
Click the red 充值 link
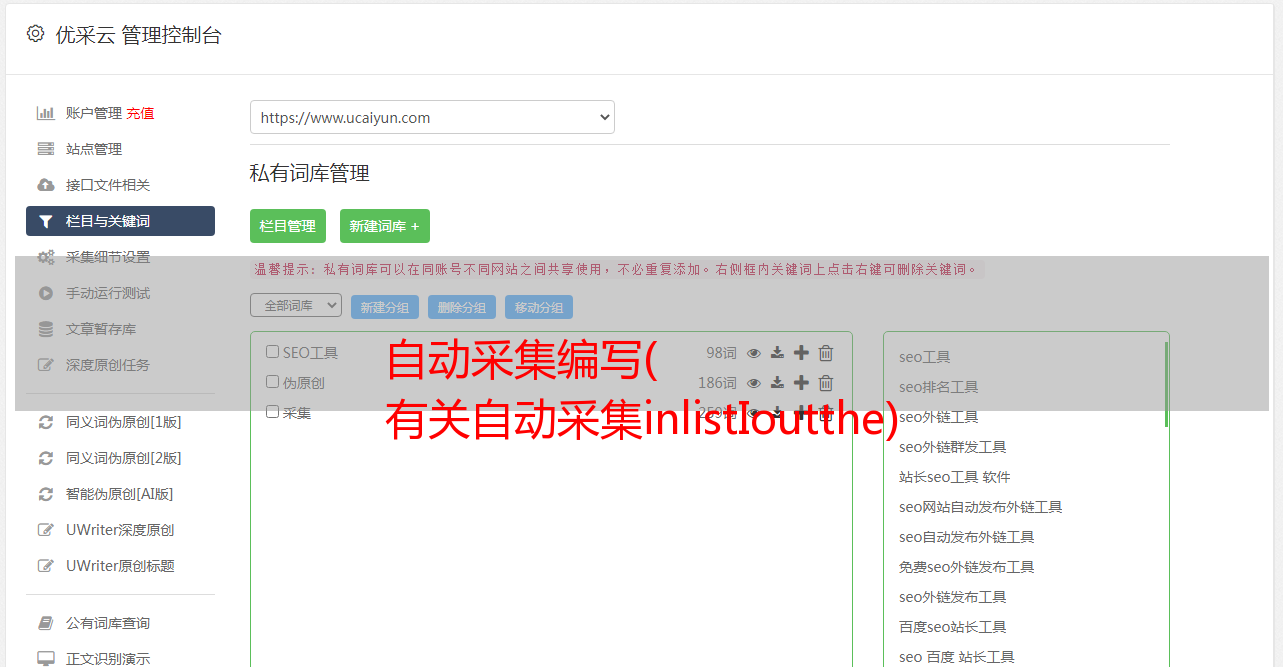pos(140,113)
